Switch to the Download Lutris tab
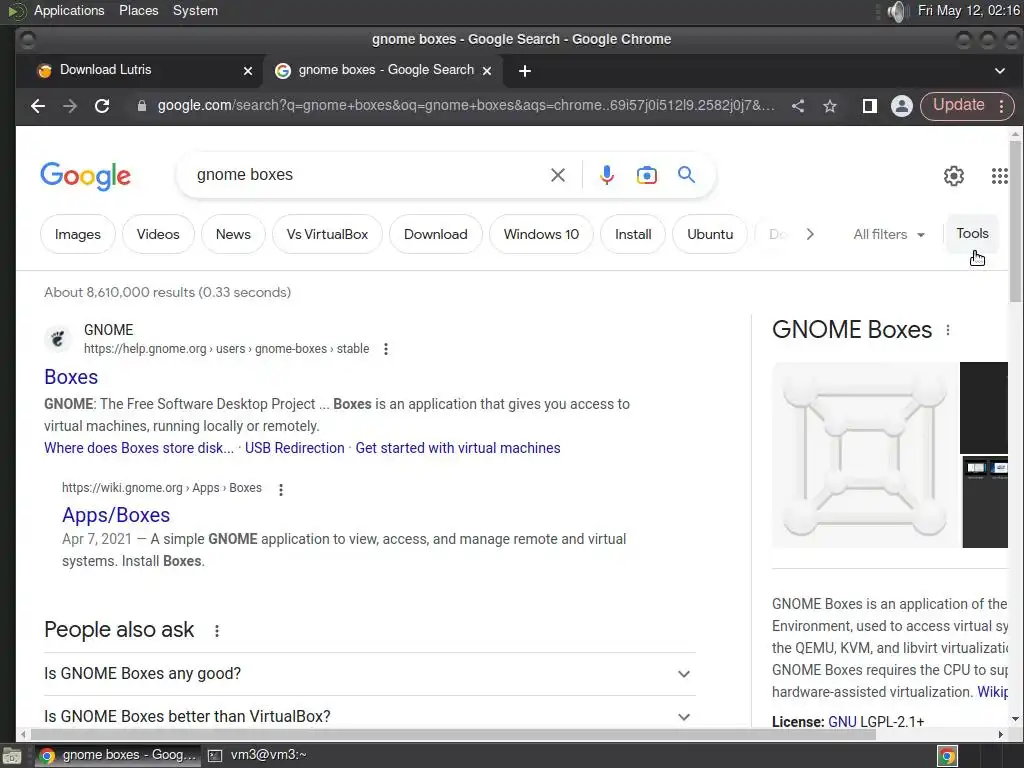The width and height of the screenshot is (1024, 768). point(136,70)
